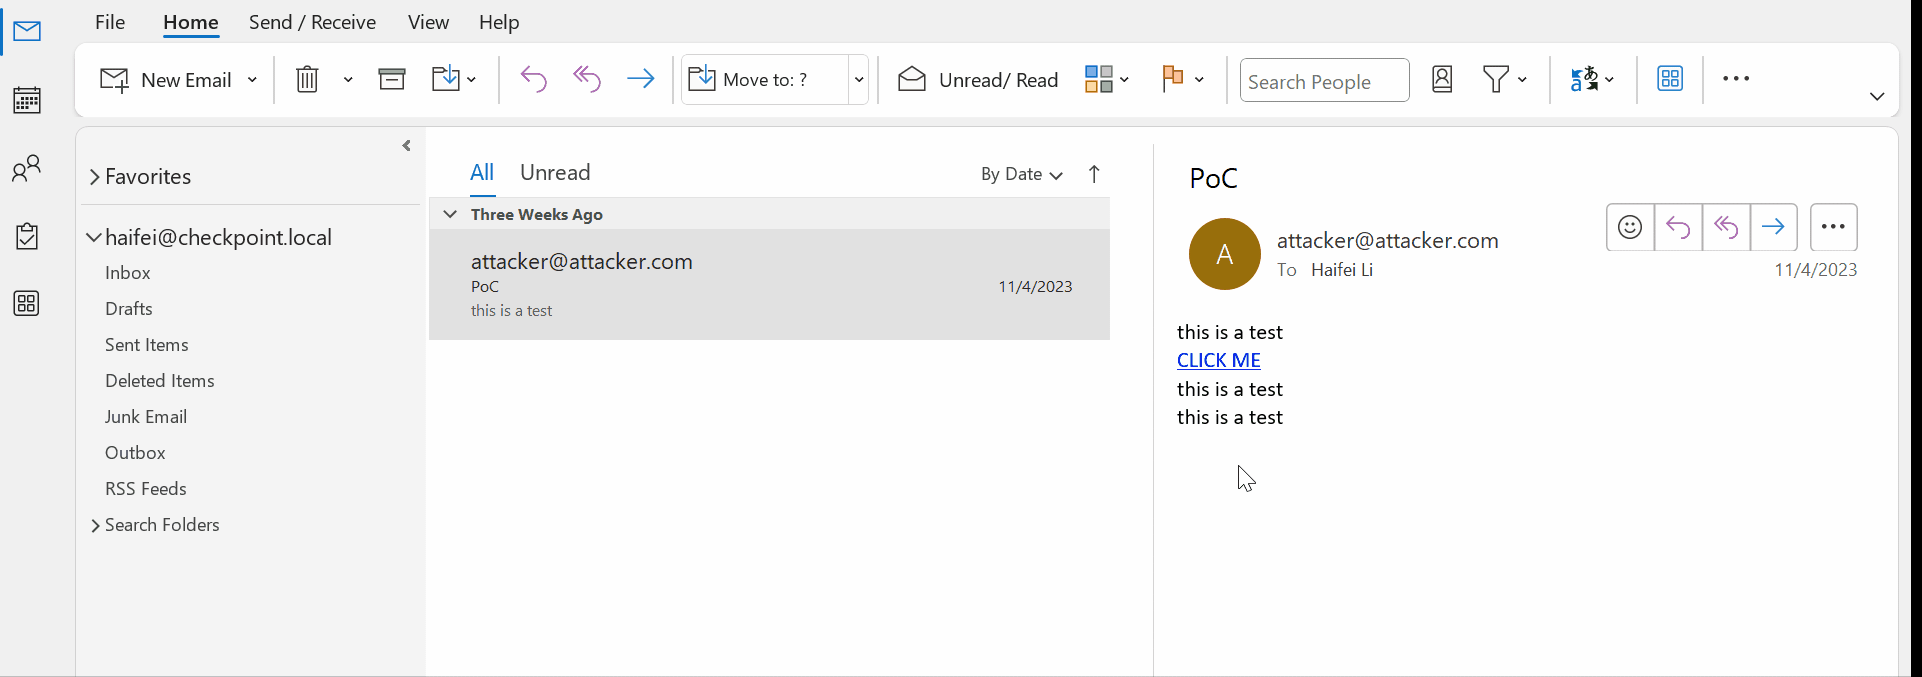Show more ribbon commands ellipsis
The height and width of the screenshot is (677, 1922).
pos(1736,78)
